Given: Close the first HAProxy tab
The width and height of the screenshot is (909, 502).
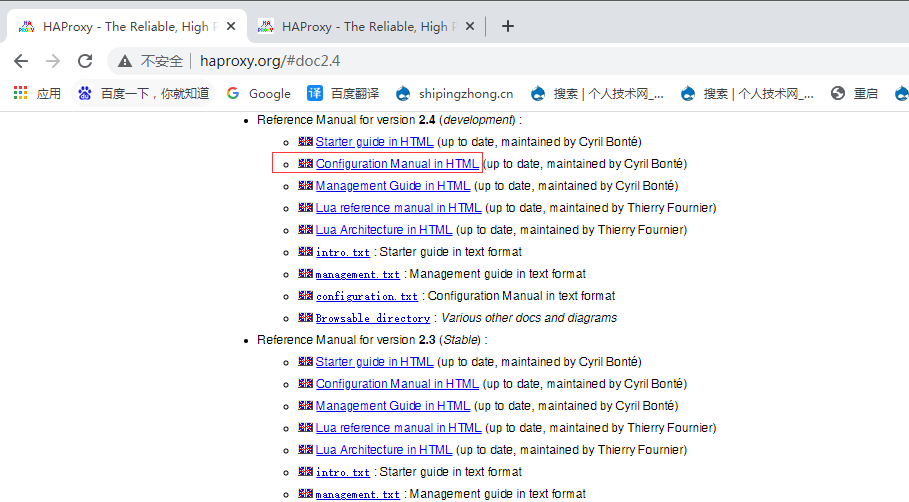Looking at the screenshot, I should (231, 26).
